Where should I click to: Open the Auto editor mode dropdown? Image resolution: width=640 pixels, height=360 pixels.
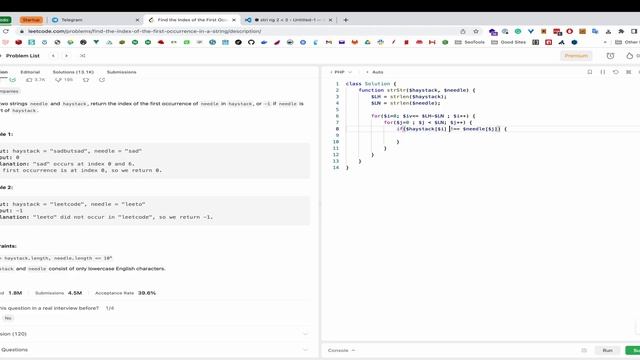coord(375,72)
